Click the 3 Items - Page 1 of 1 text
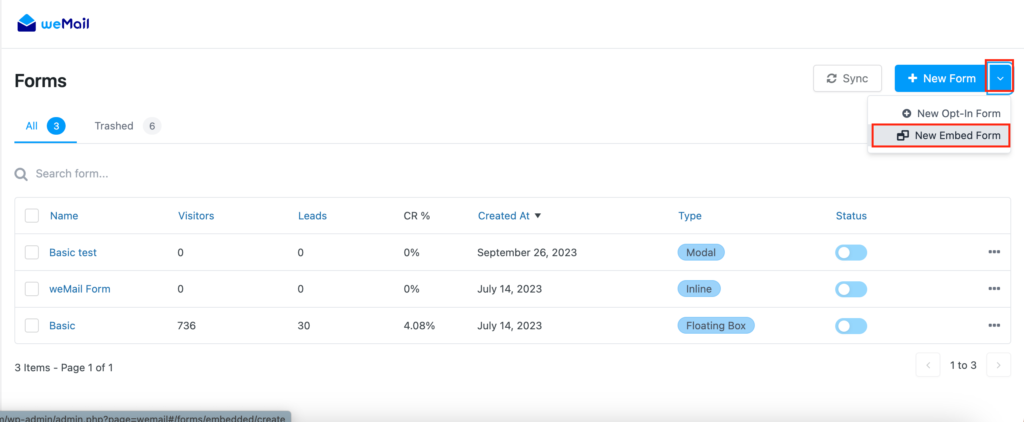Image resolution: width=1024 pixels, height=422 pixels. (64, 368)
